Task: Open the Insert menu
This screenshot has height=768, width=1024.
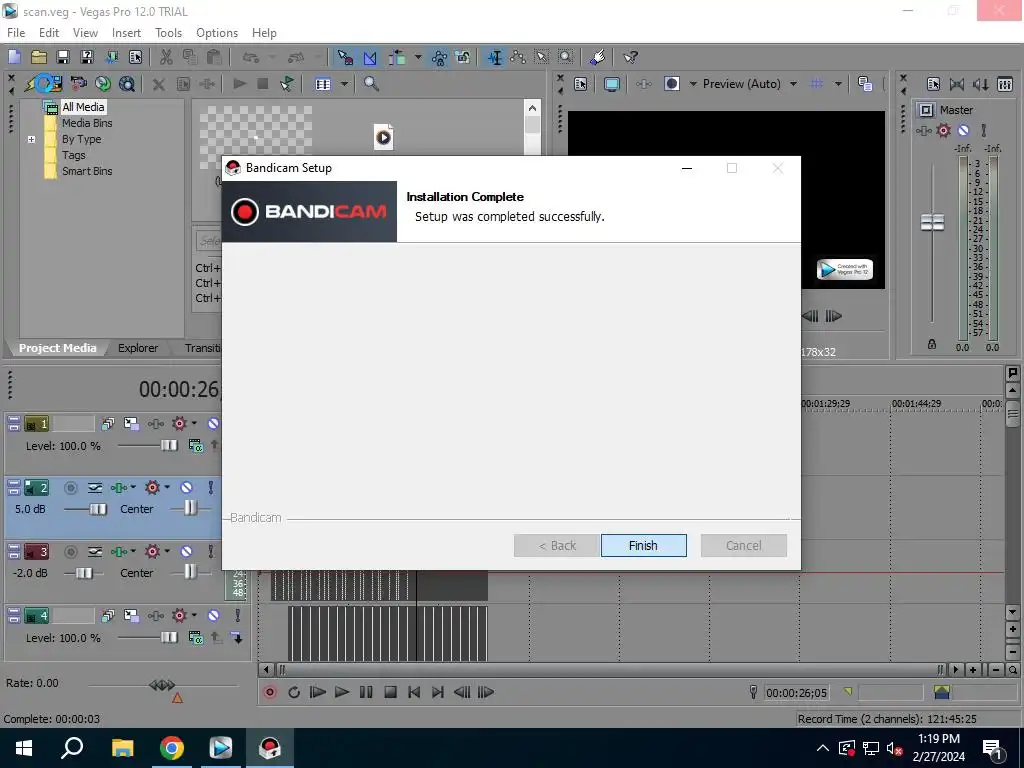Action: [x=126, y=33]
